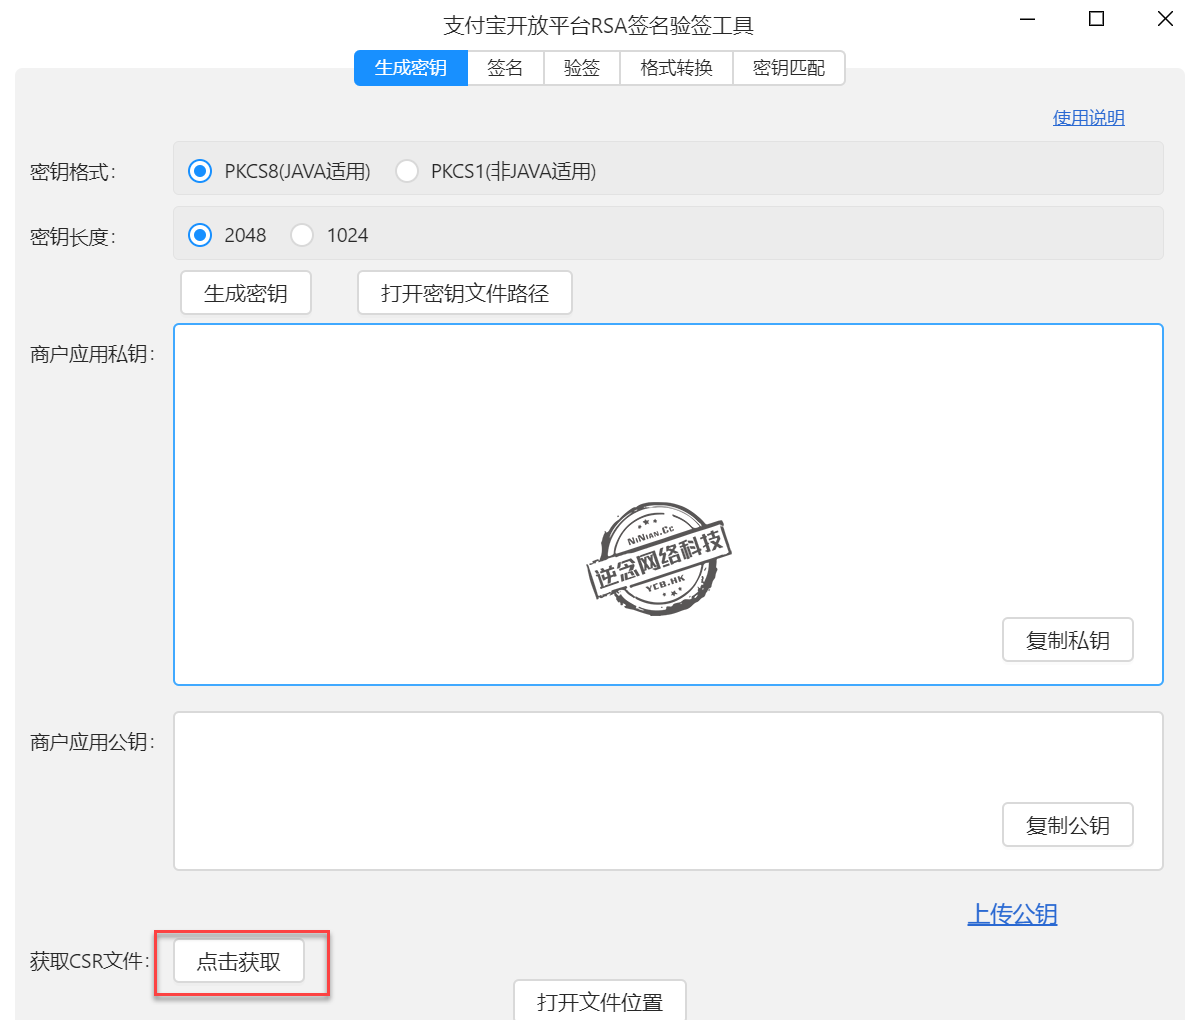The height and width of the screenshot is (1020, 1200).
Task: Click the 生成密钥 button
Action: (246, 293)
